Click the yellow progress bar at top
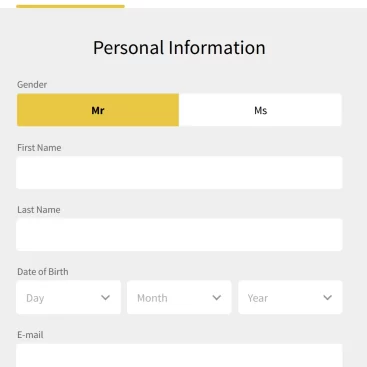Viewport: 367px width, 367px height. click(x=70, y=6)
